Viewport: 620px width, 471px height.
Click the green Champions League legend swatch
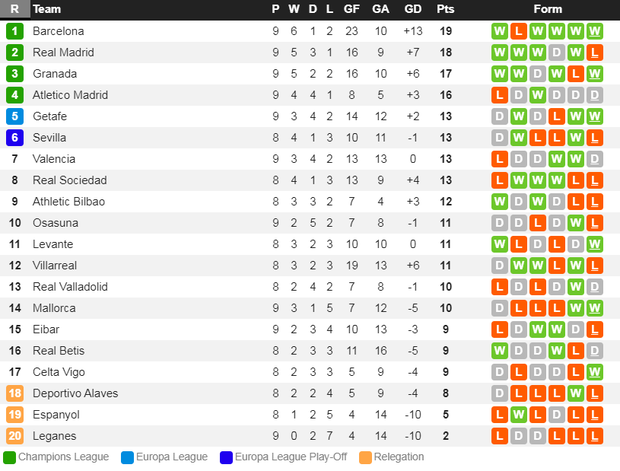point(9,458)
